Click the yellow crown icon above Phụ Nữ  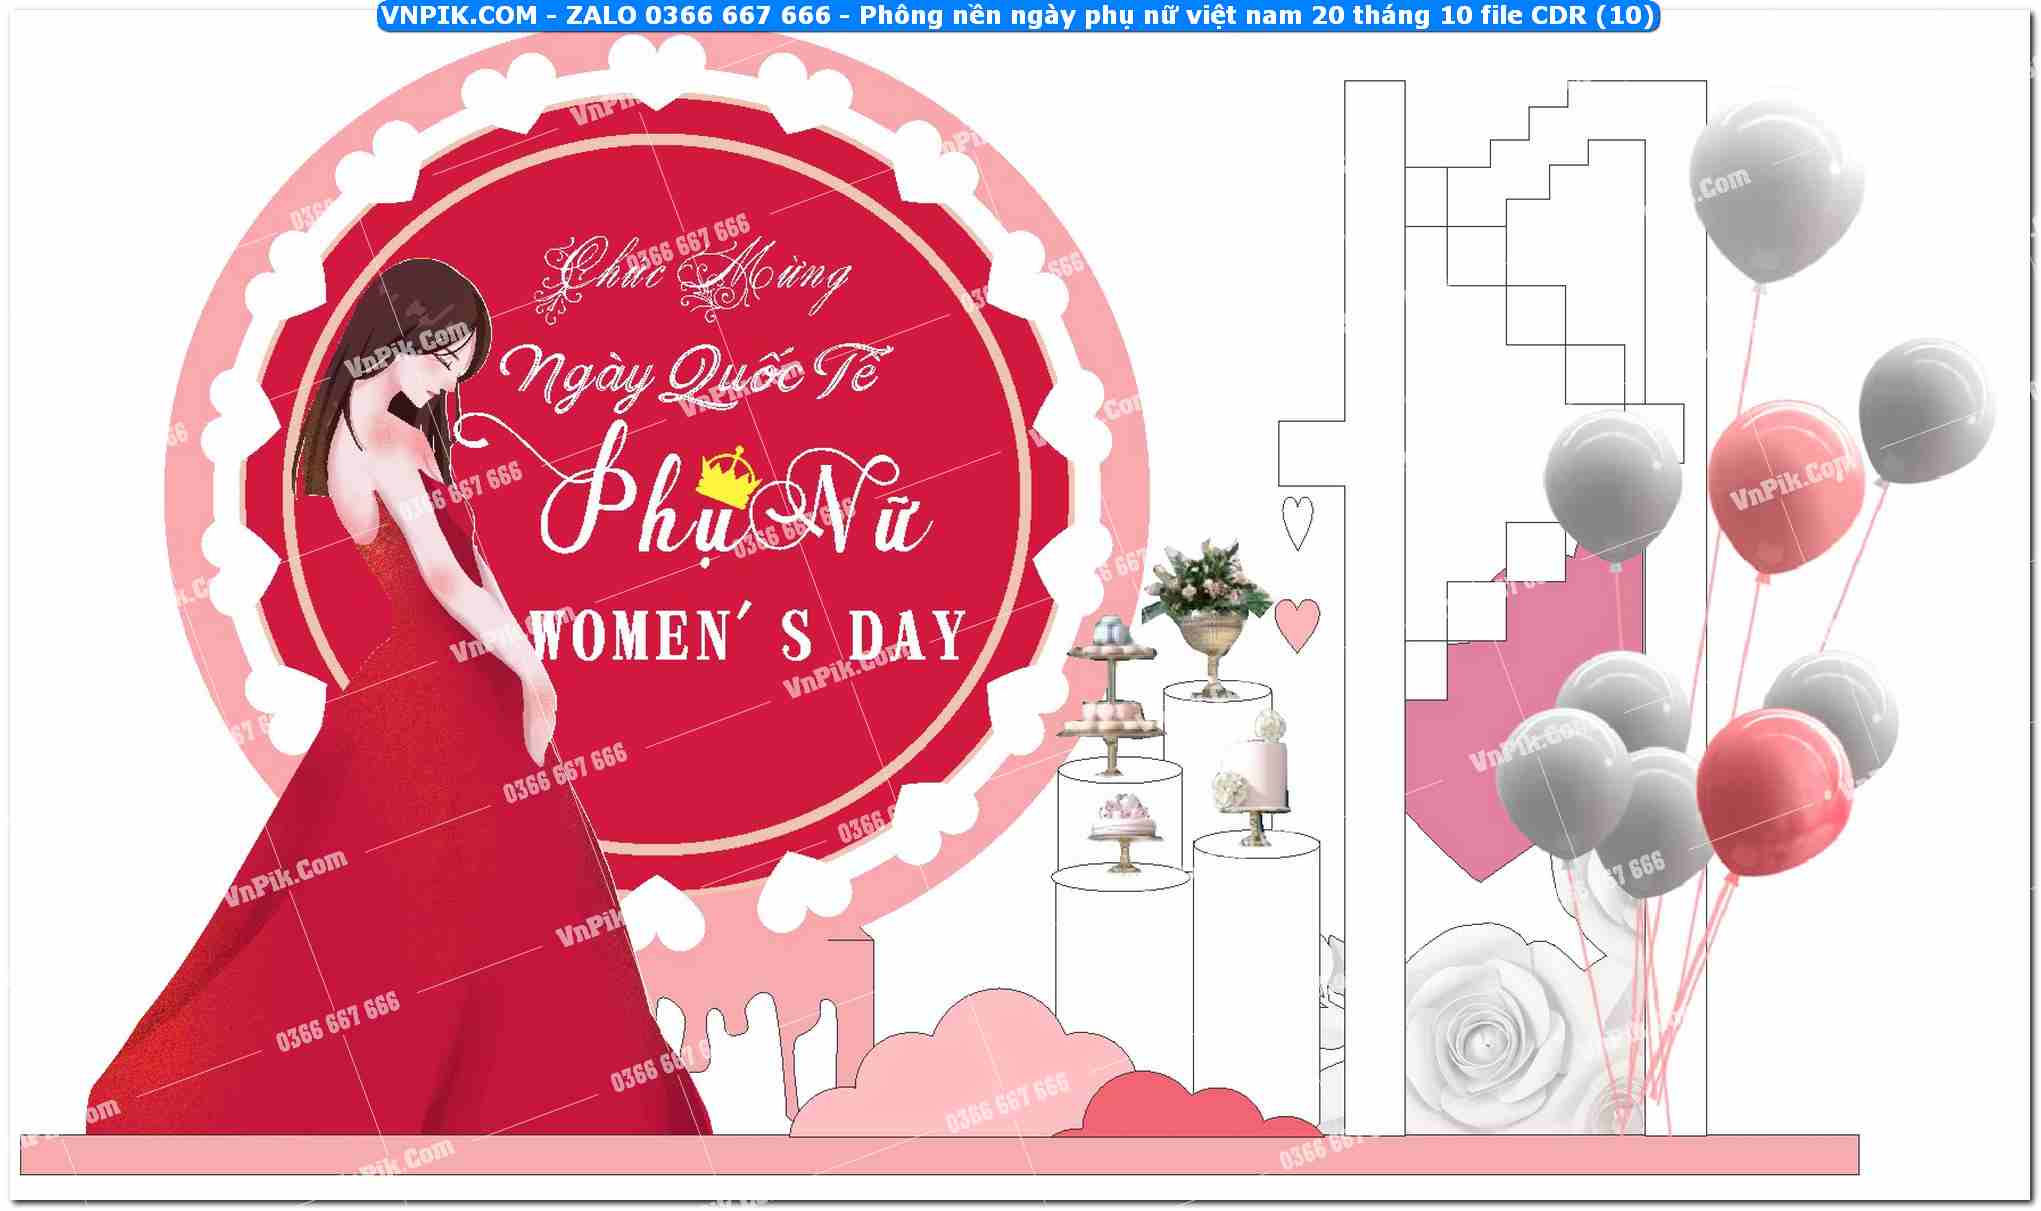click(x=729, y=475)
